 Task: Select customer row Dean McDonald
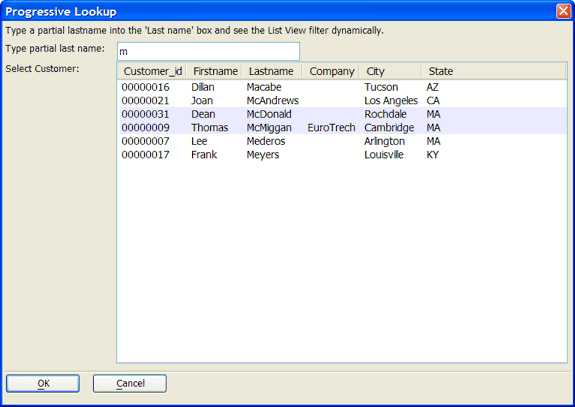click(343, 114)
